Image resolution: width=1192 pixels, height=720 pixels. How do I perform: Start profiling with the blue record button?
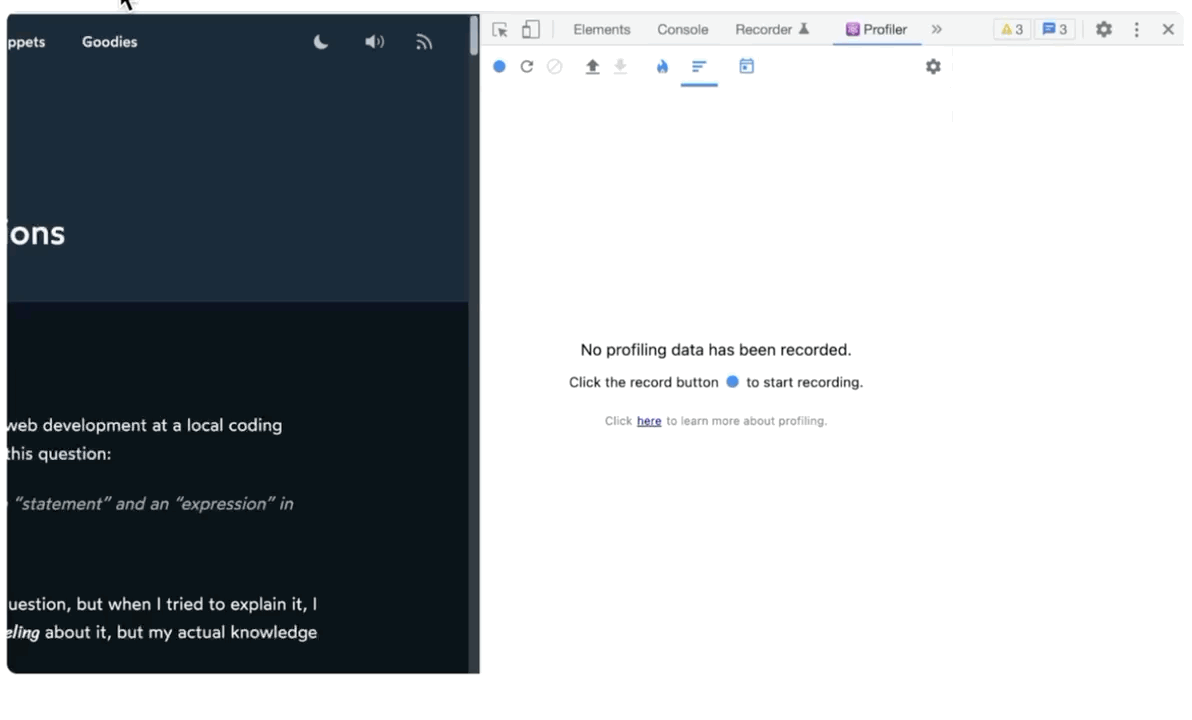click(x=499, y=66)
